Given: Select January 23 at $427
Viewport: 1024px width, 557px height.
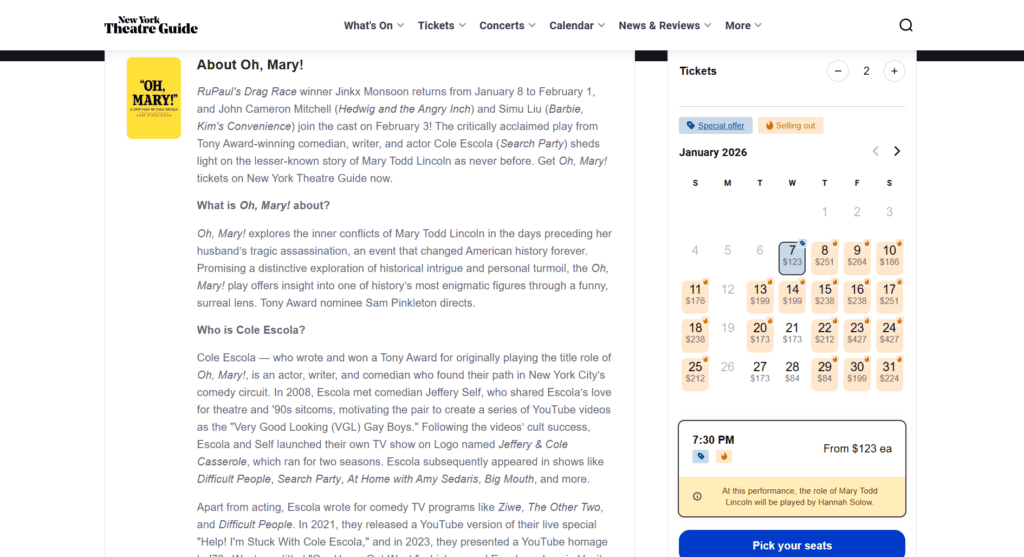Looking at the screenshot, I should tap(857, 334).
